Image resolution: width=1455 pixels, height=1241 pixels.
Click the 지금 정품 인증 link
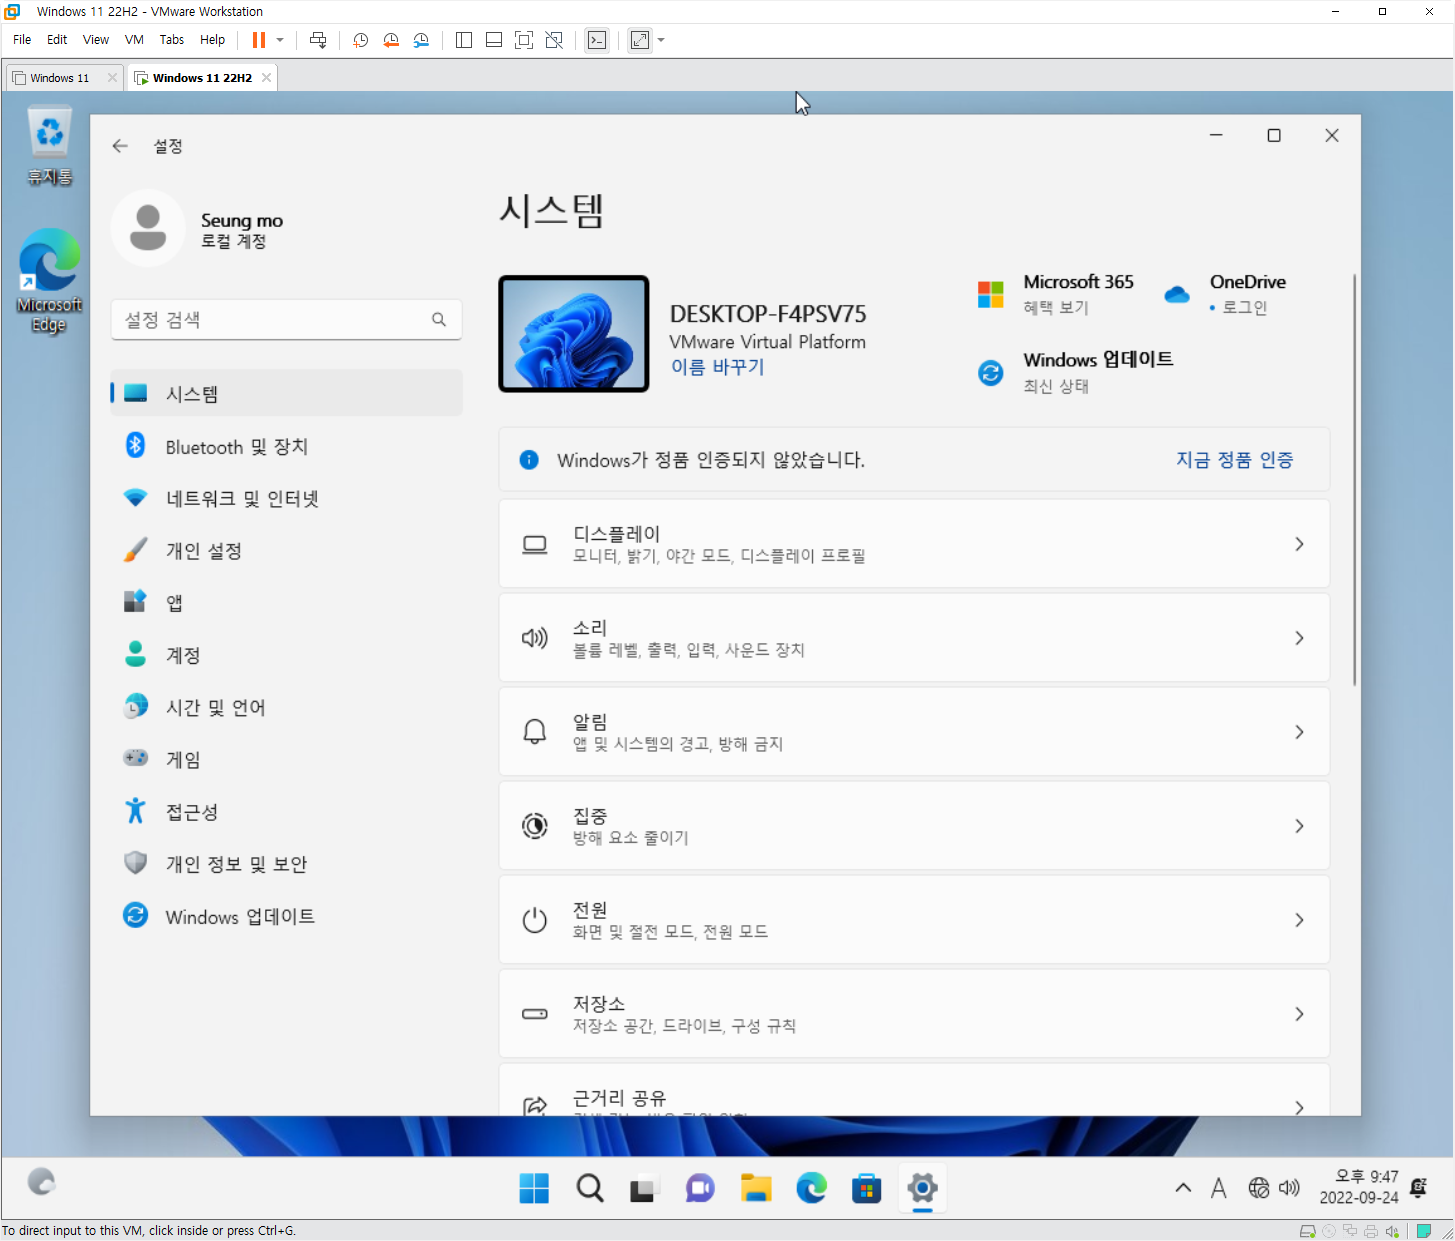tap(1234, 460)
